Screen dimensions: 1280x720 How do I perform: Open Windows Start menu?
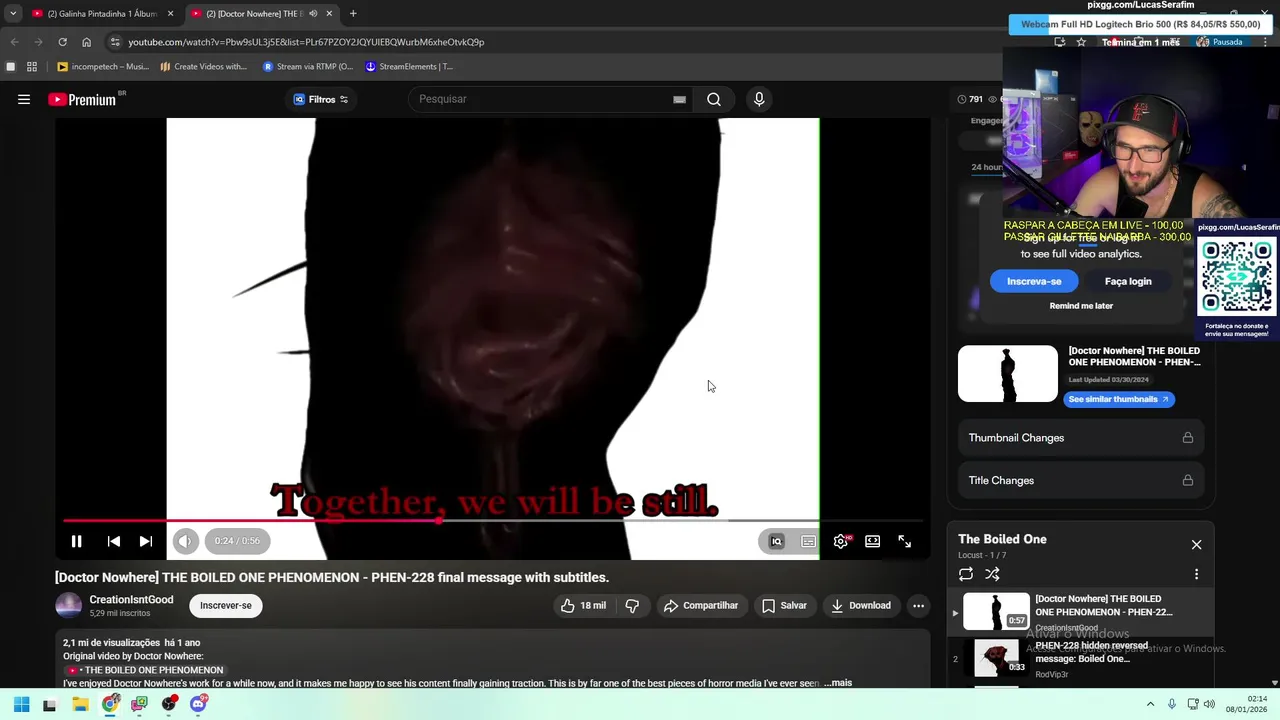coord(21,704)
